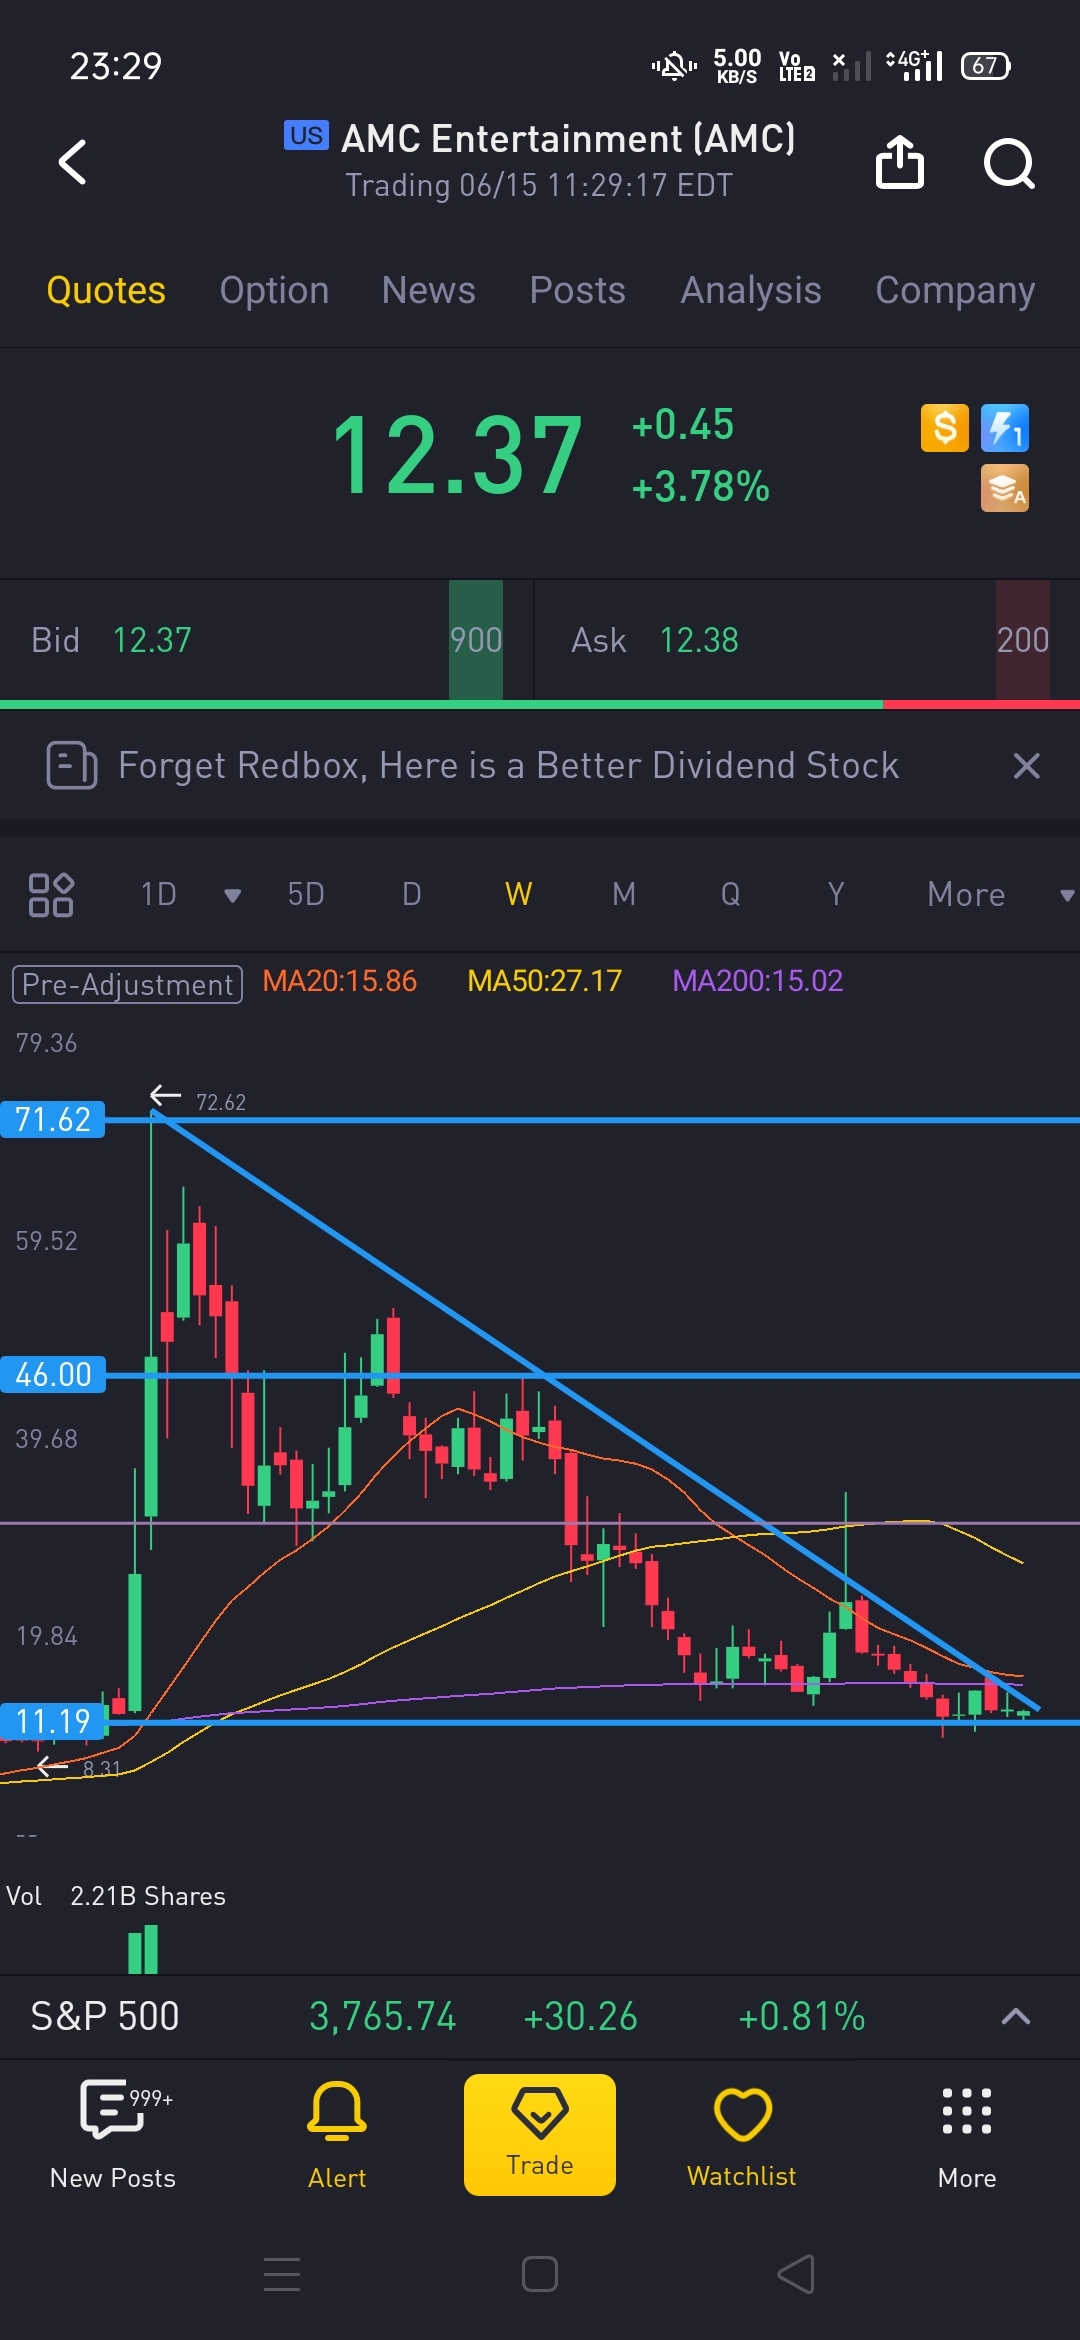
Task: Tap the status bar battery indicator
Action: click(986, 66)
